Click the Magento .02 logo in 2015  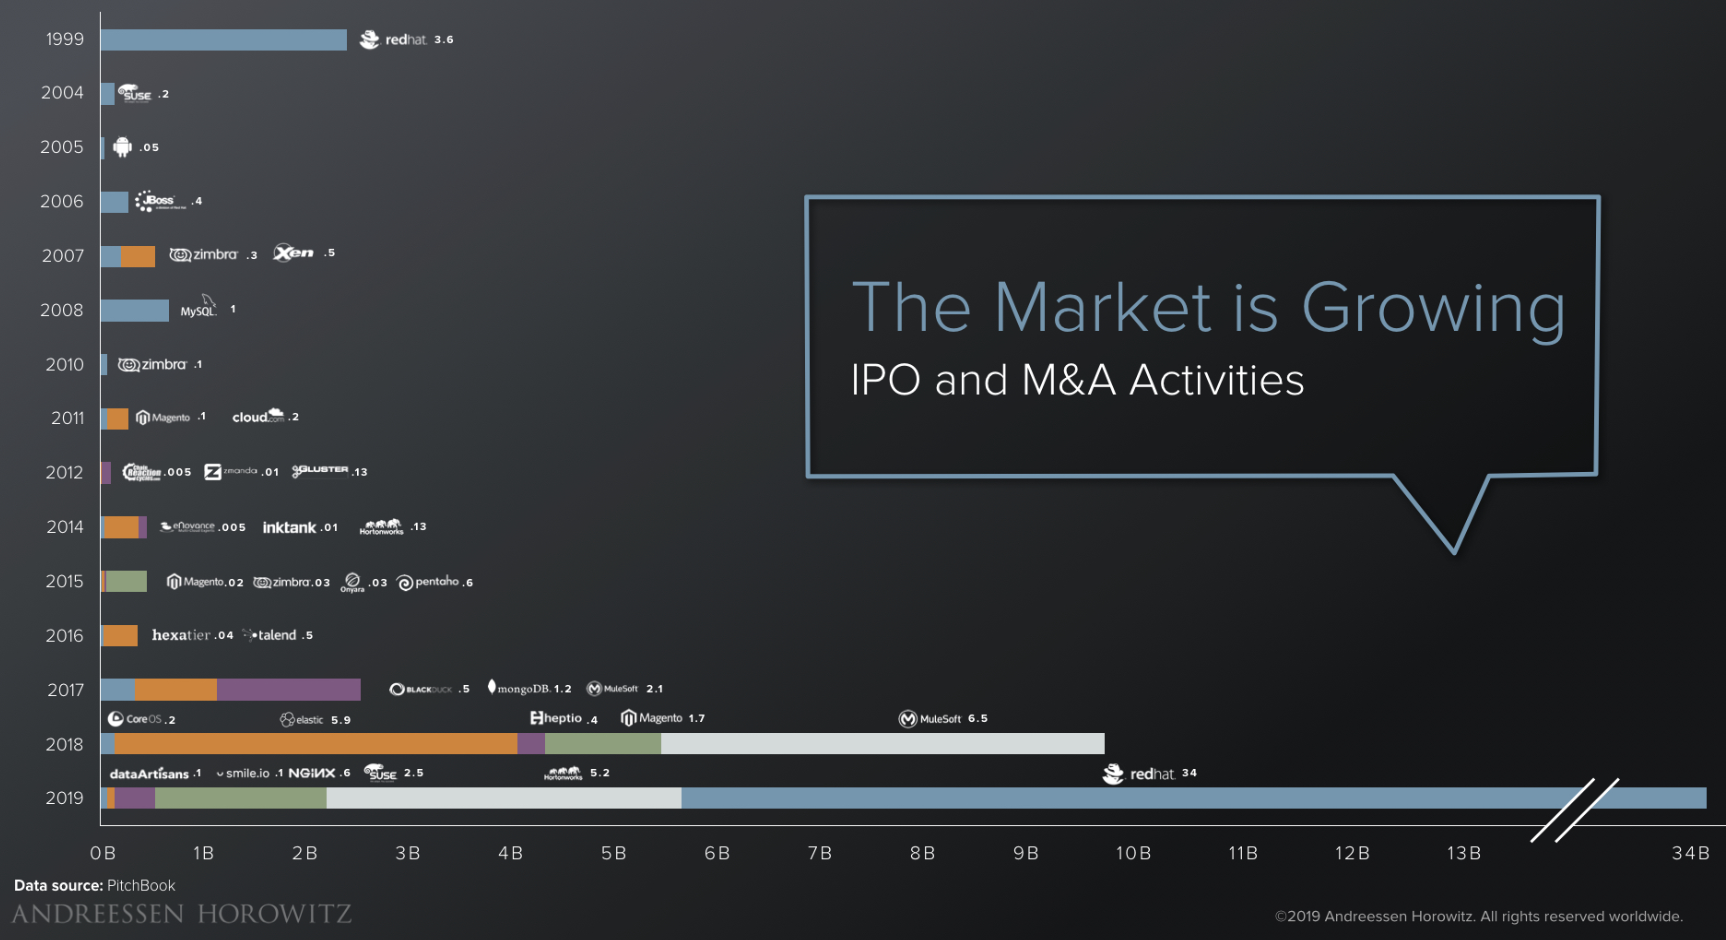click(x=195, y=582)
